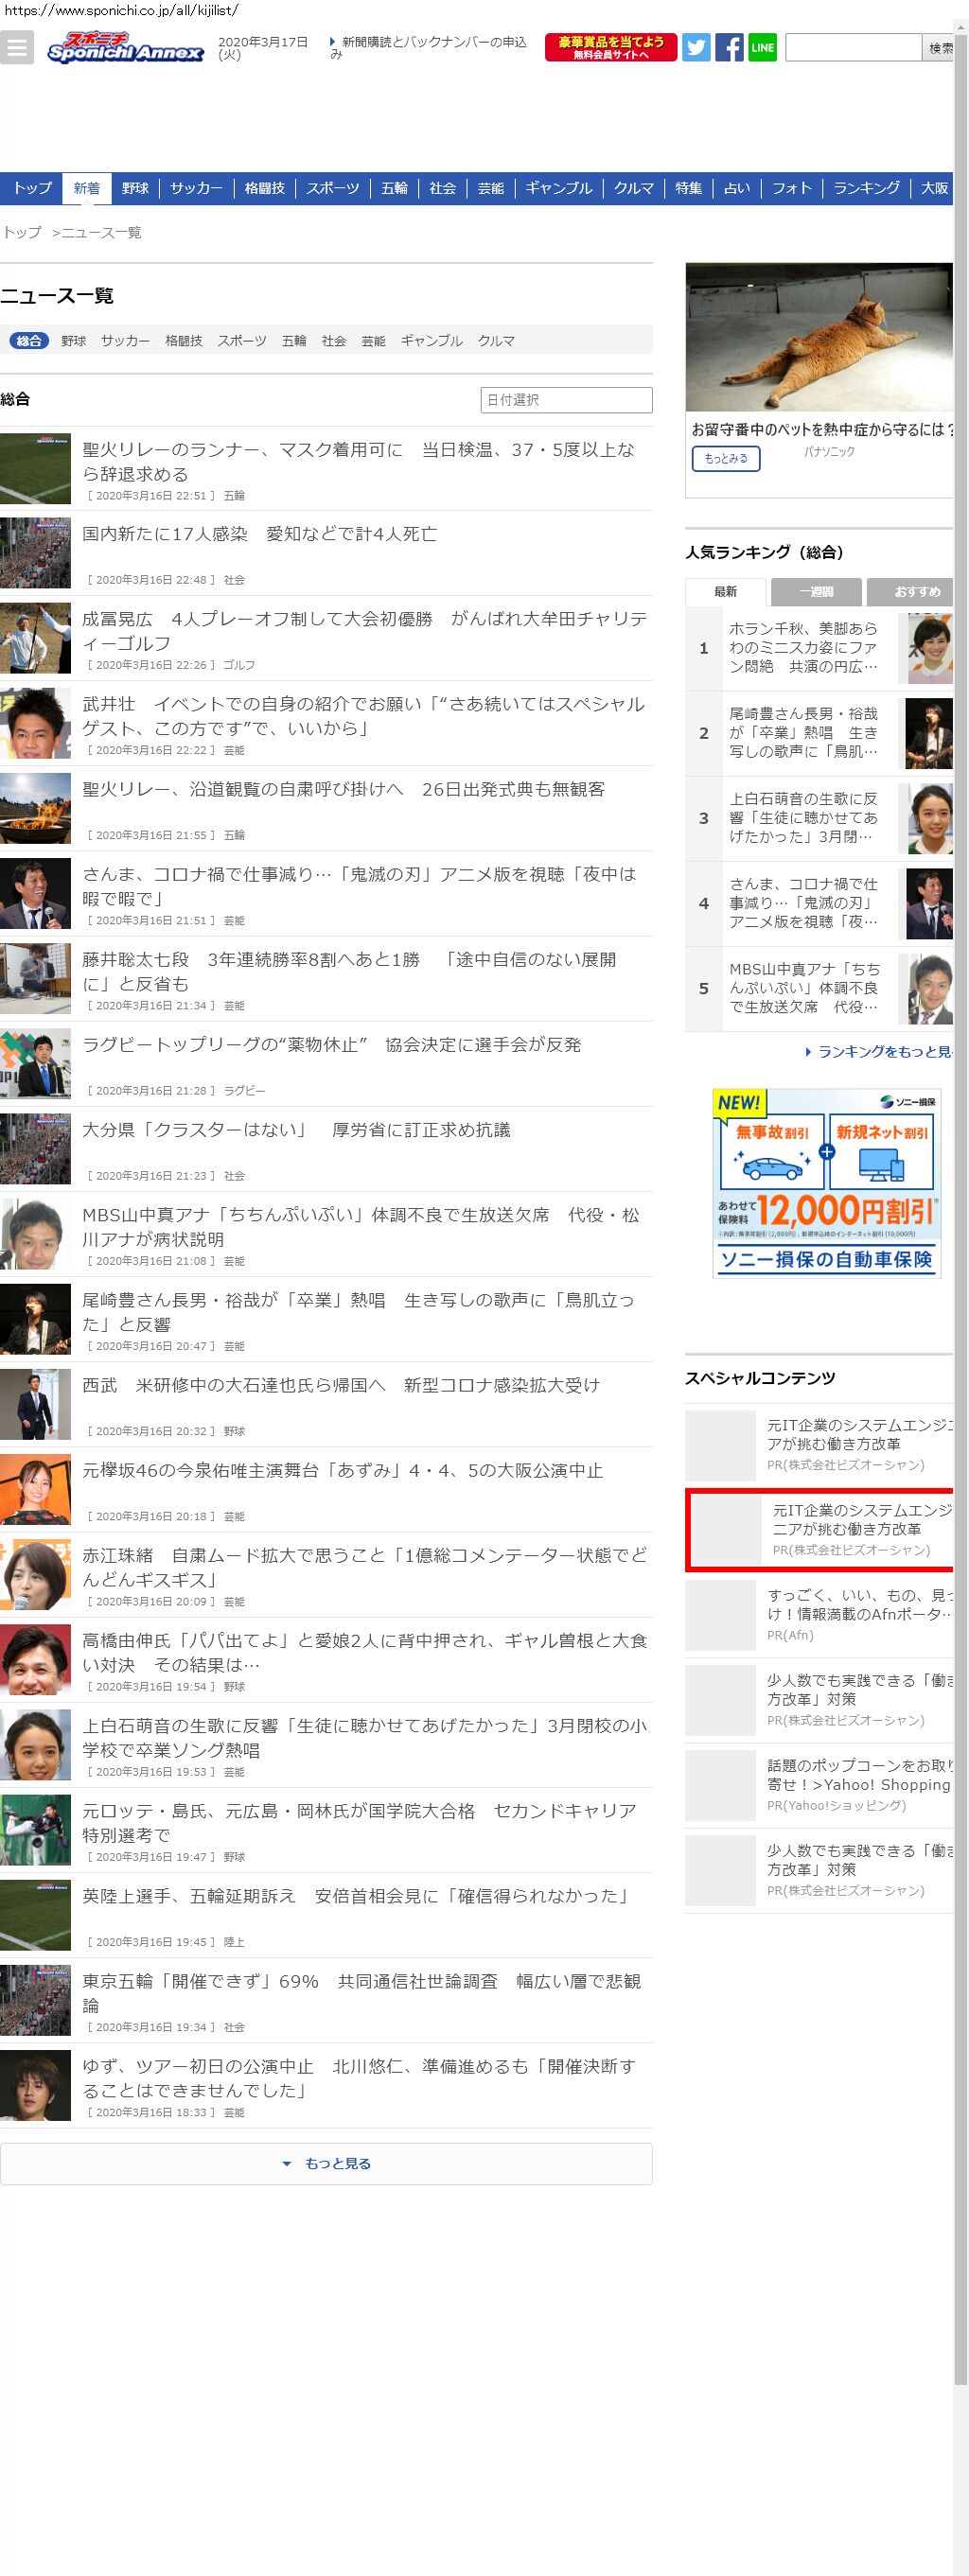Viewport: 969px width, 2576px height.
Task: Open the hamburger menu icon
Action: (x=17, y=47)
